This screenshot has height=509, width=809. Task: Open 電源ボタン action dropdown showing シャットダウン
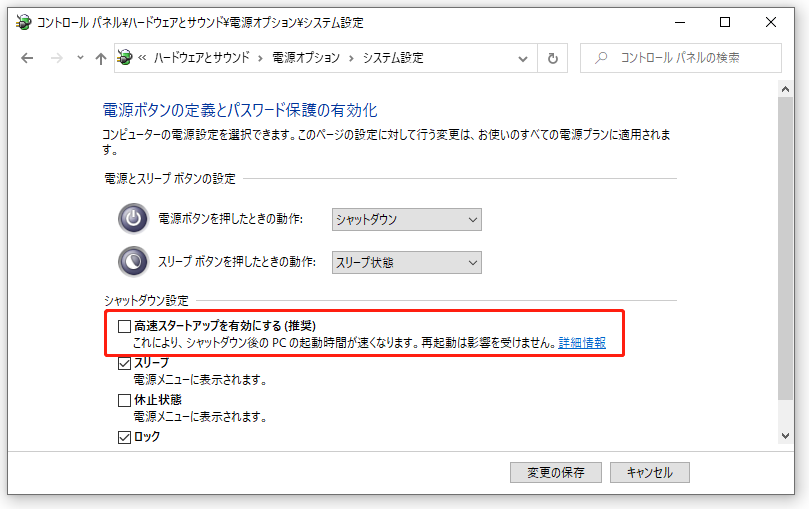pos(407,220)
